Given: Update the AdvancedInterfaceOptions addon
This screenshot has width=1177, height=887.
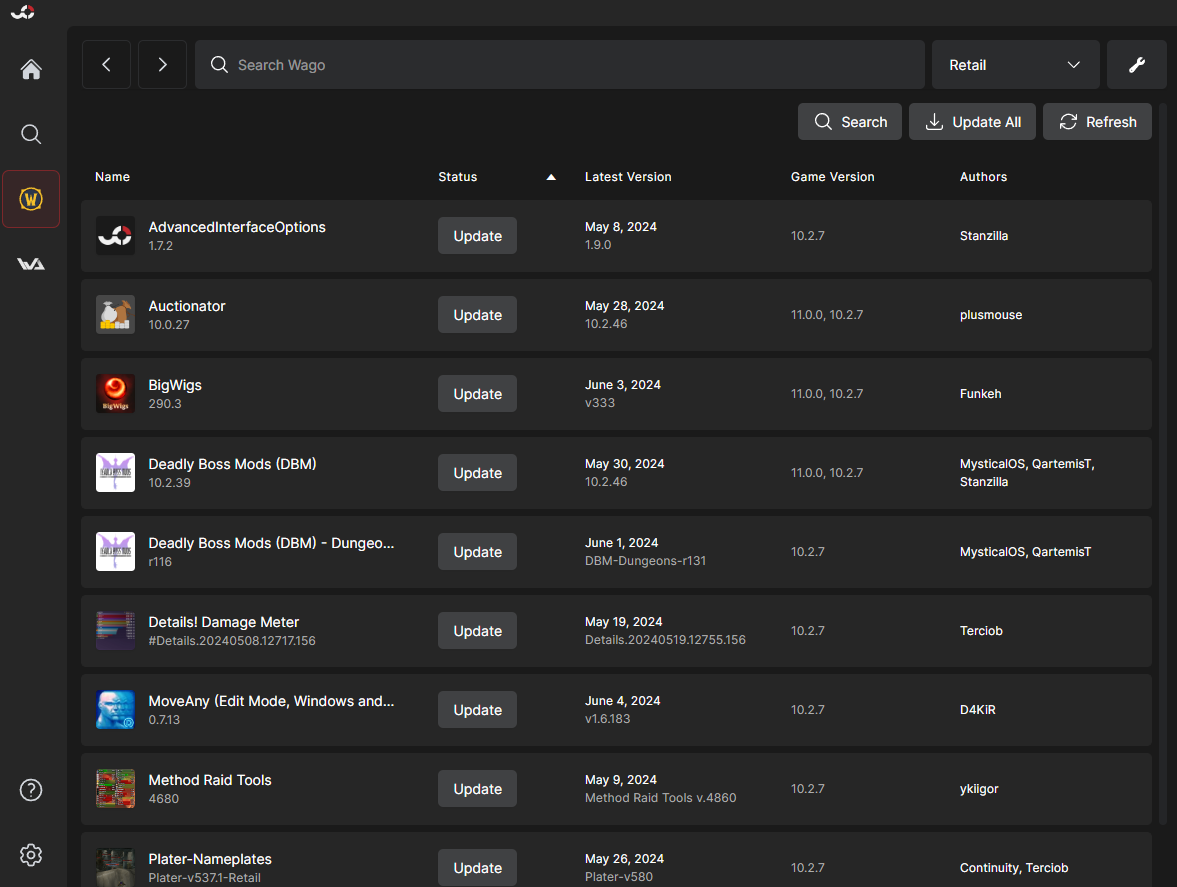Looking at the screenshot, I should coord(477,236).
